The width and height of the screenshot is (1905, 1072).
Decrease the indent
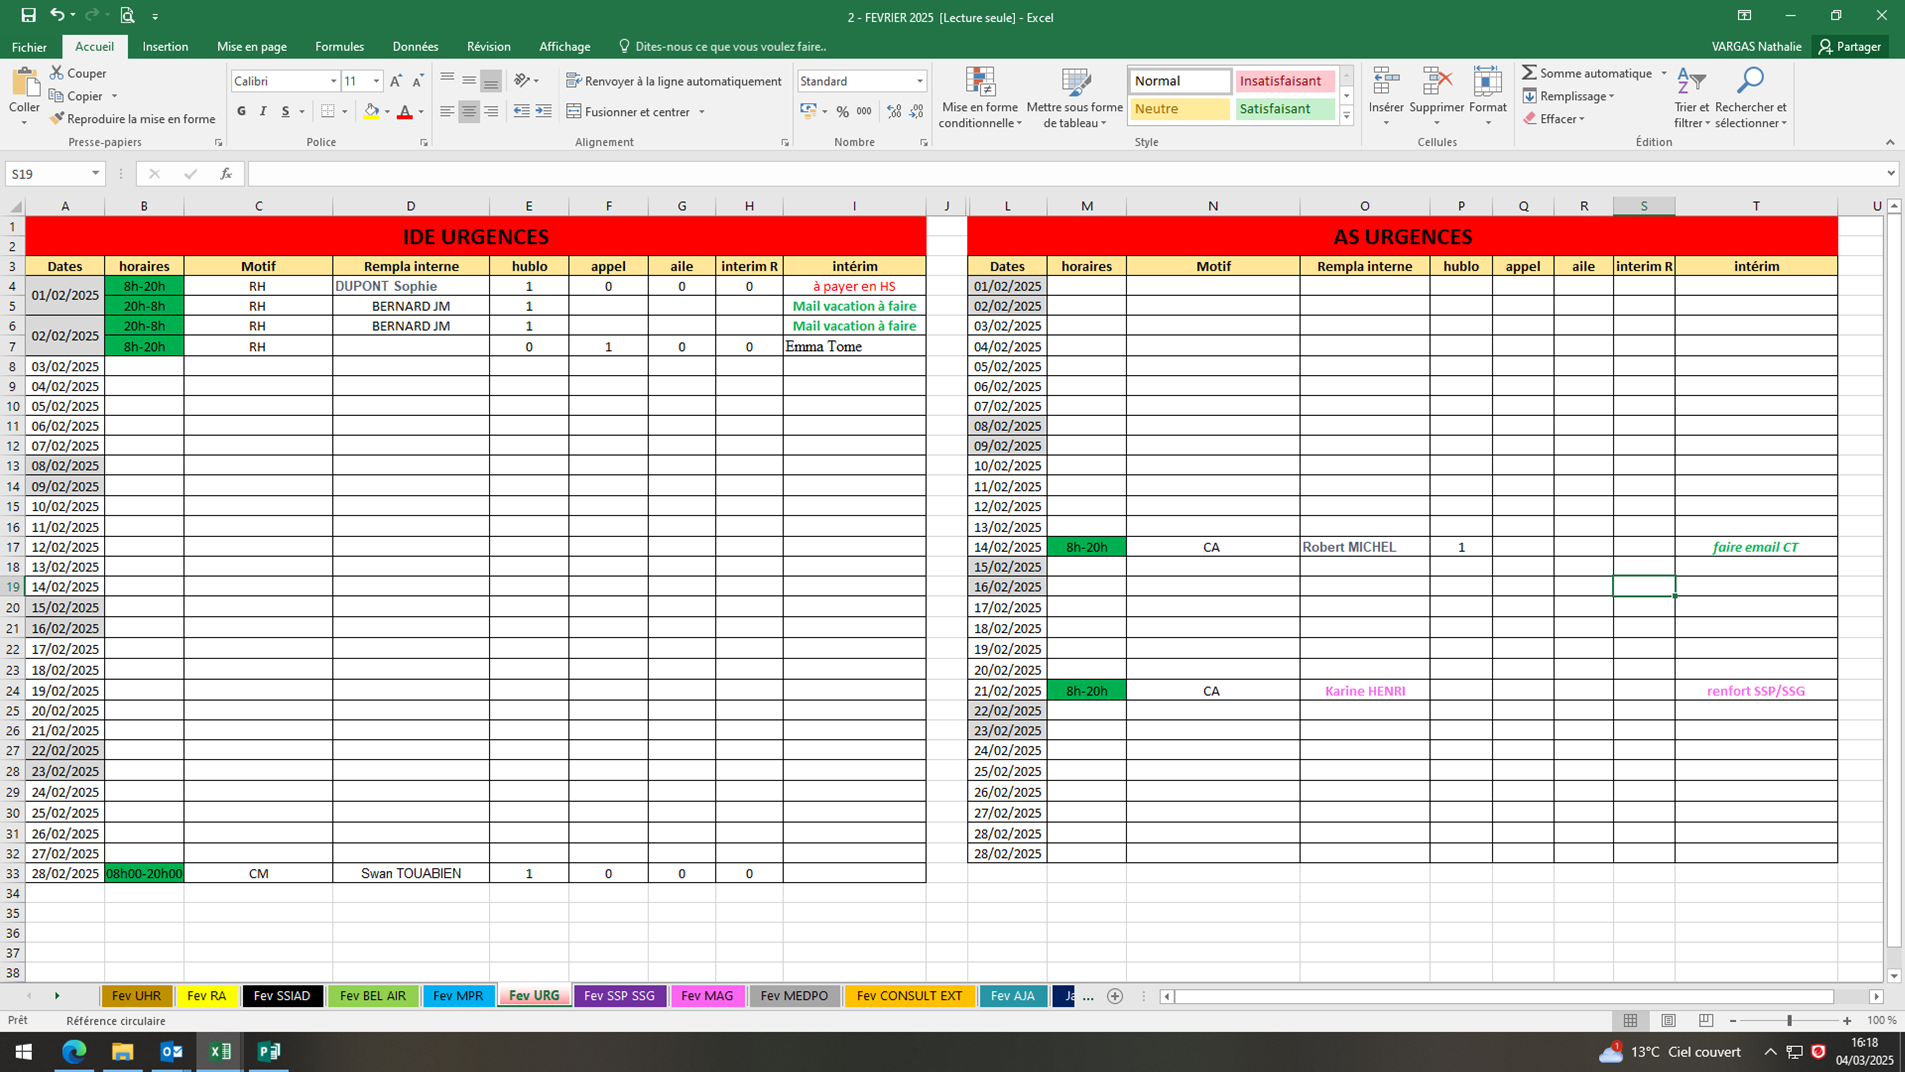pyautogui.click(x=521, y=112)
